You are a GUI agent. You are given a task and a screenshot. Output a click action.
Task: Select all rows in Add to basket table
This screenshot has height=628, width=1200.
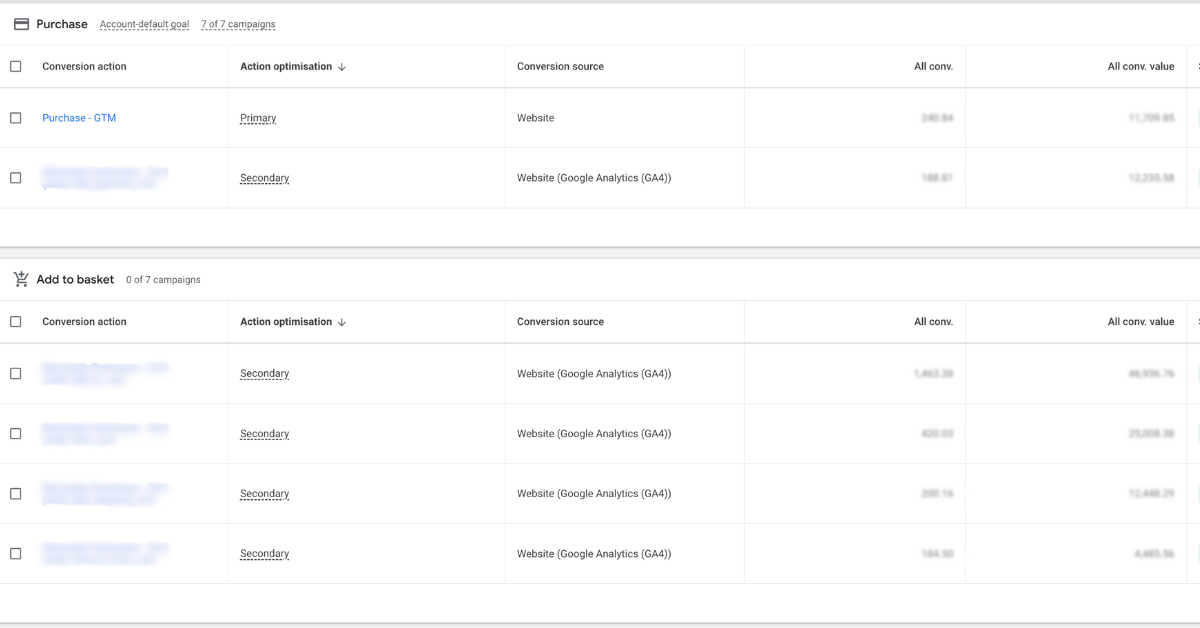pyautogui.click(x=15, y=322)
